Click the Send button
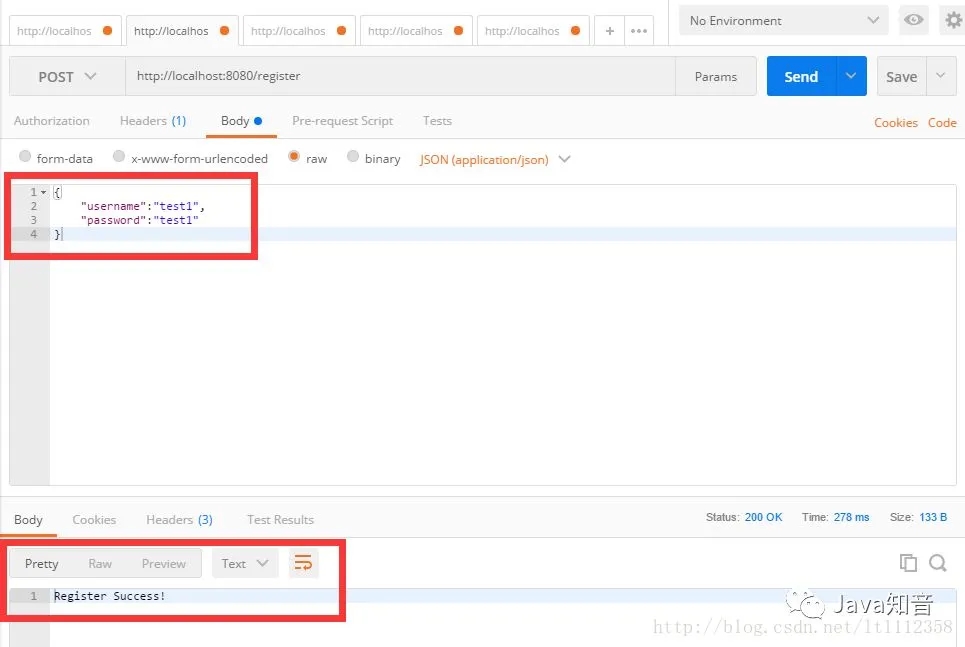The image size is (965, 647). coord(800,76)
